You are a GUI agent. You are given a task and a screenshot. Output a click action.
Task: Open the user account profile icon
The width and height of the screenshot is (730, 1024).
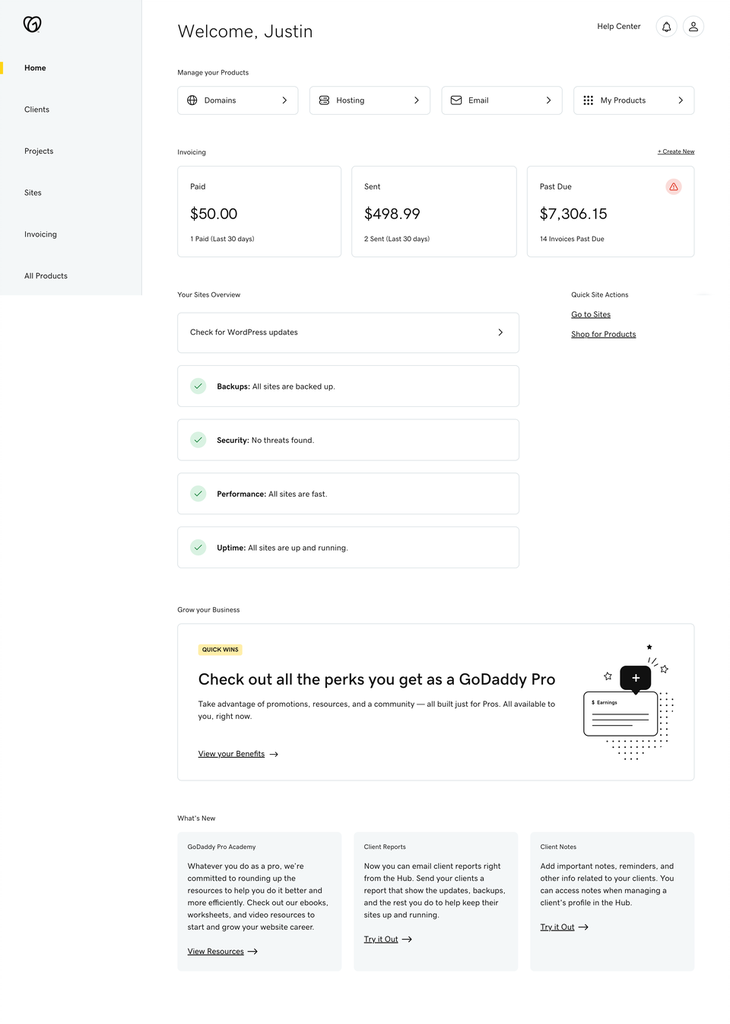pos(693,27)
